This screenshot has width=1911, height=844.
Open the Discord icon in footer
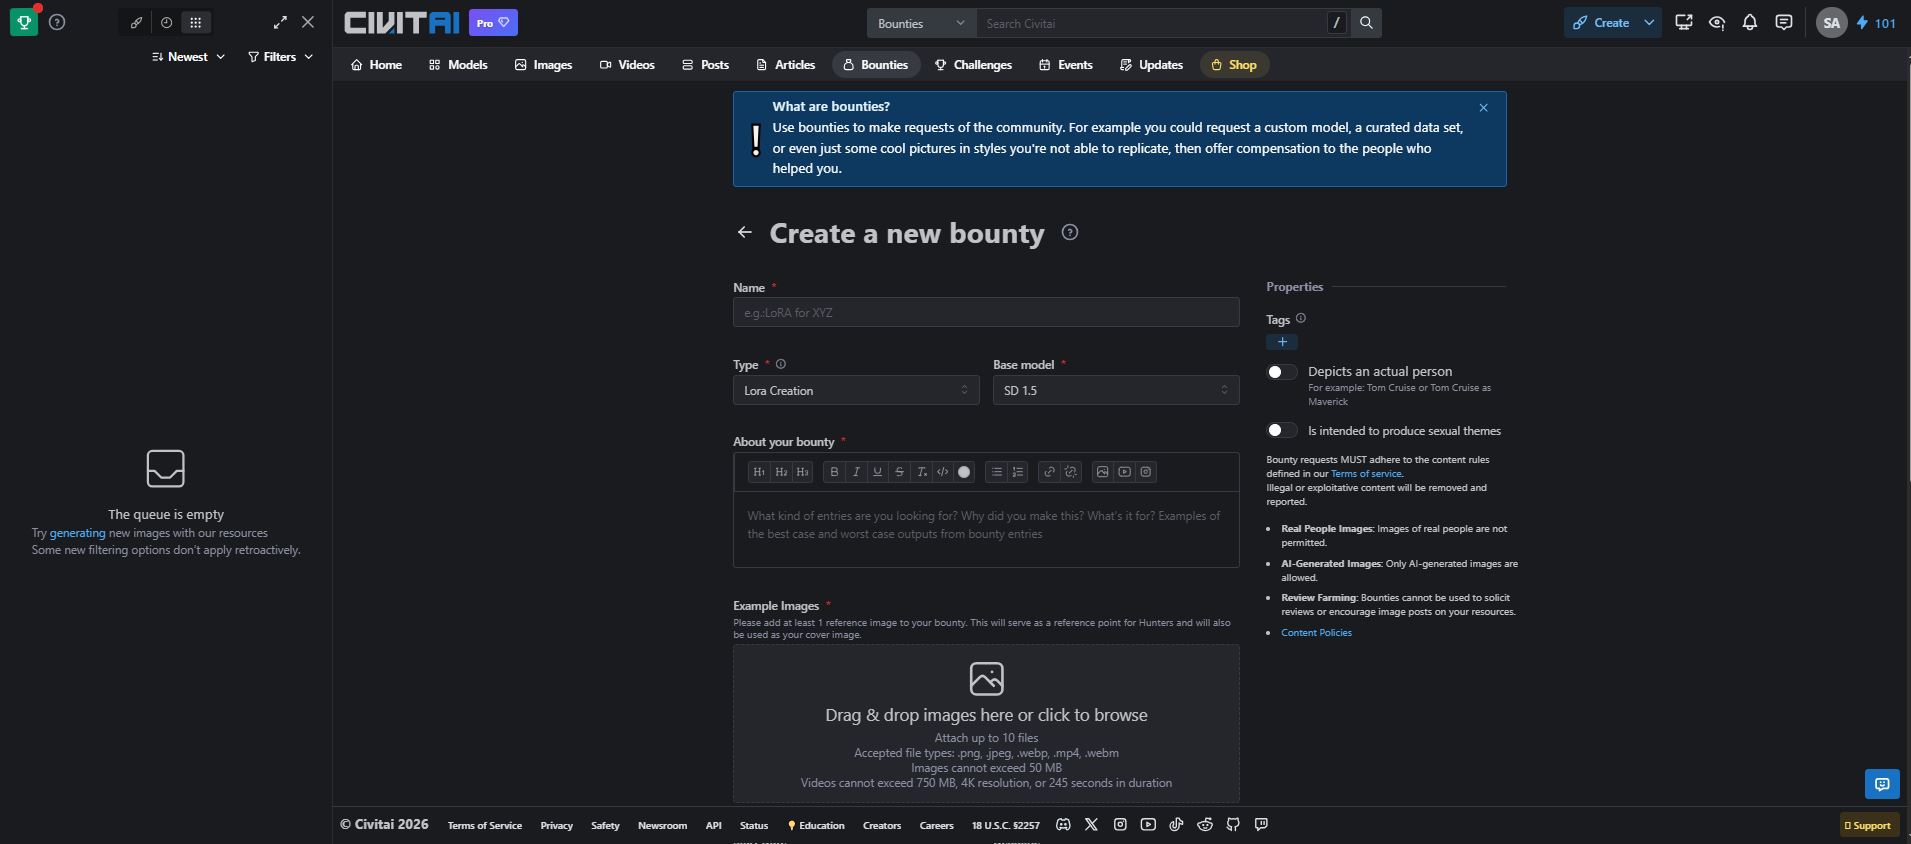(x=1063, y=825)
